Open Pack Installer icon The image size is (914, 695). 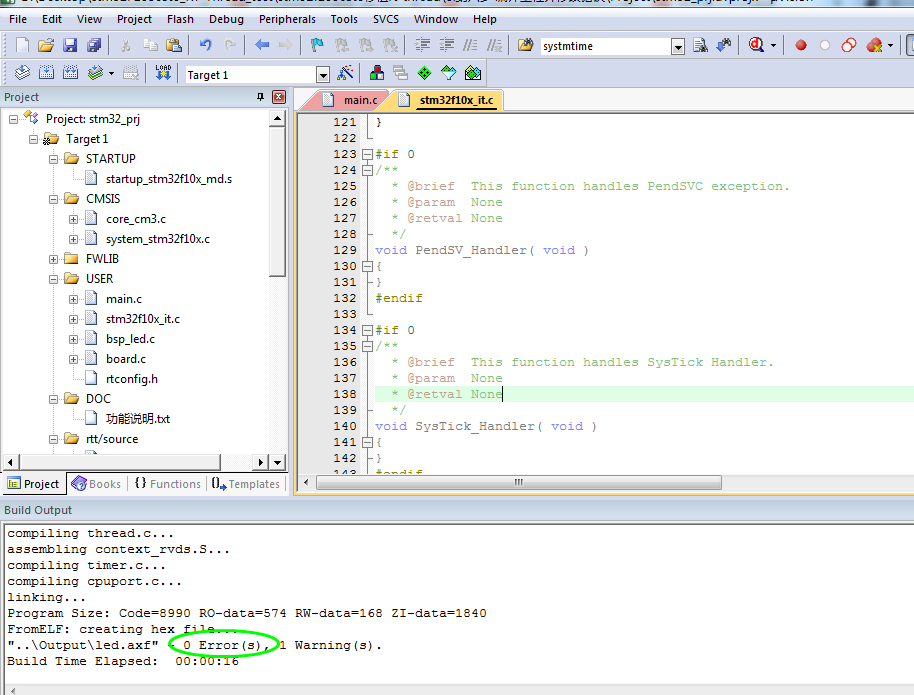coord(473,73)
